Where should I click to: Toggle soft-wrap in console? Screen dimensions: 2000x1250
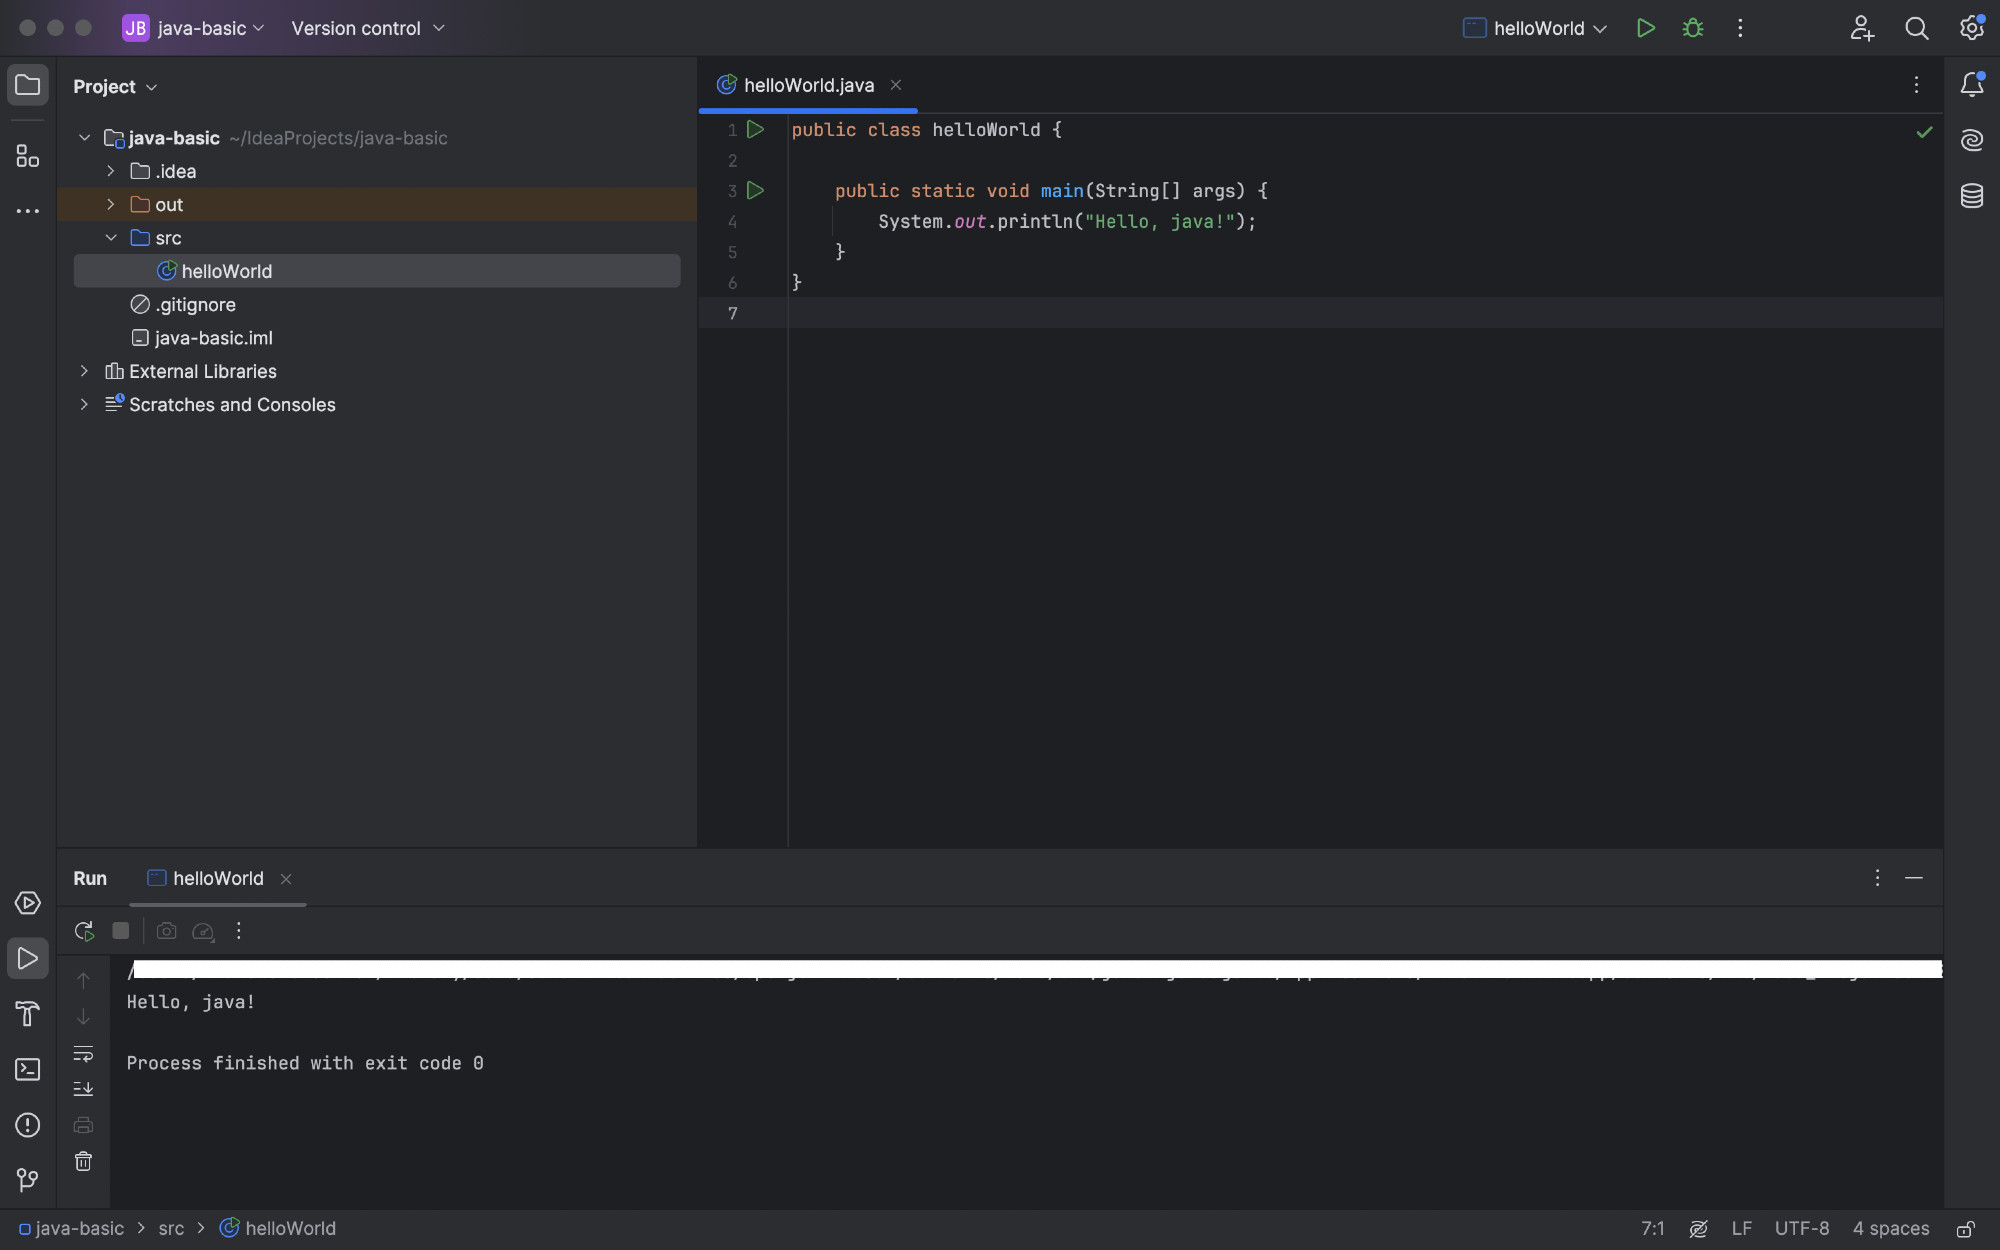tap(84, 1054)
